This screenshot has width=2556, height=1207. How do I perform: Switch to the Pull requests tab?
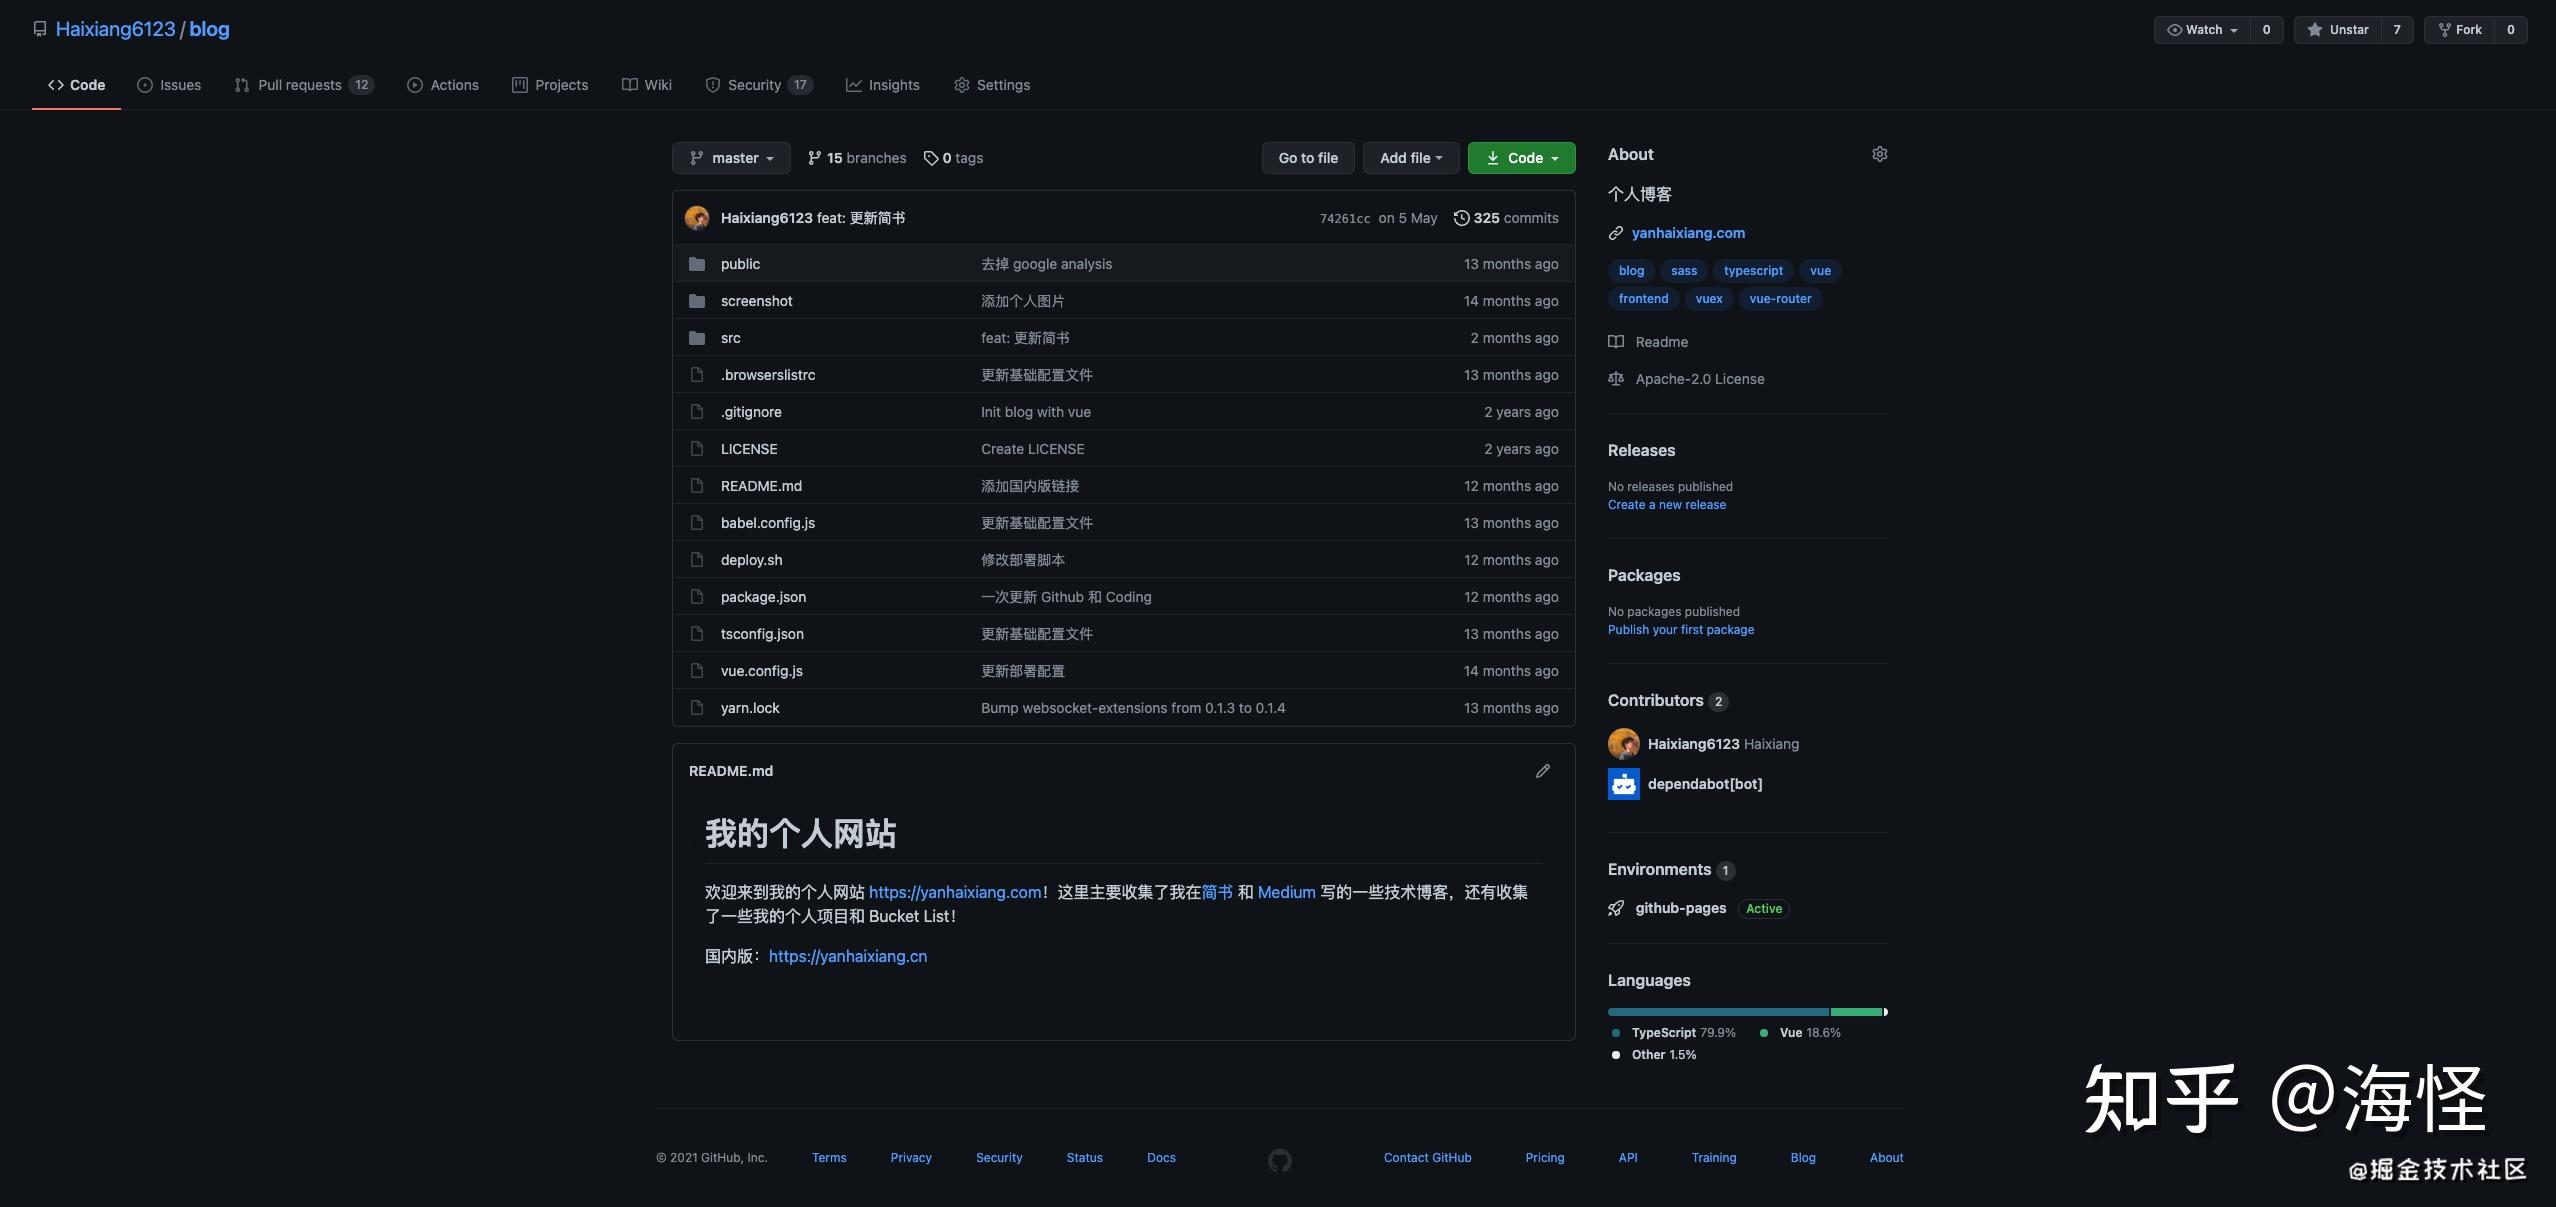(x=303, y=85)
